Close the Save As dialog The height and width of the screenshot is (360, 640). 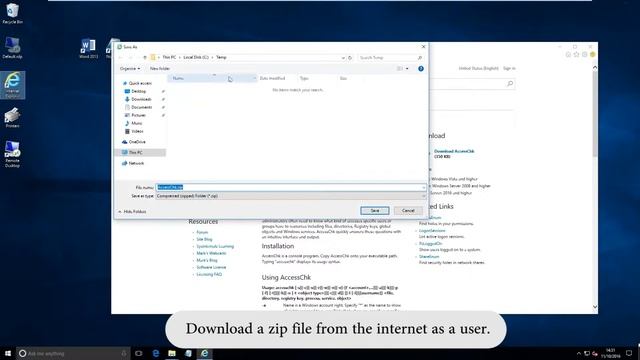[x=423, y=47]
